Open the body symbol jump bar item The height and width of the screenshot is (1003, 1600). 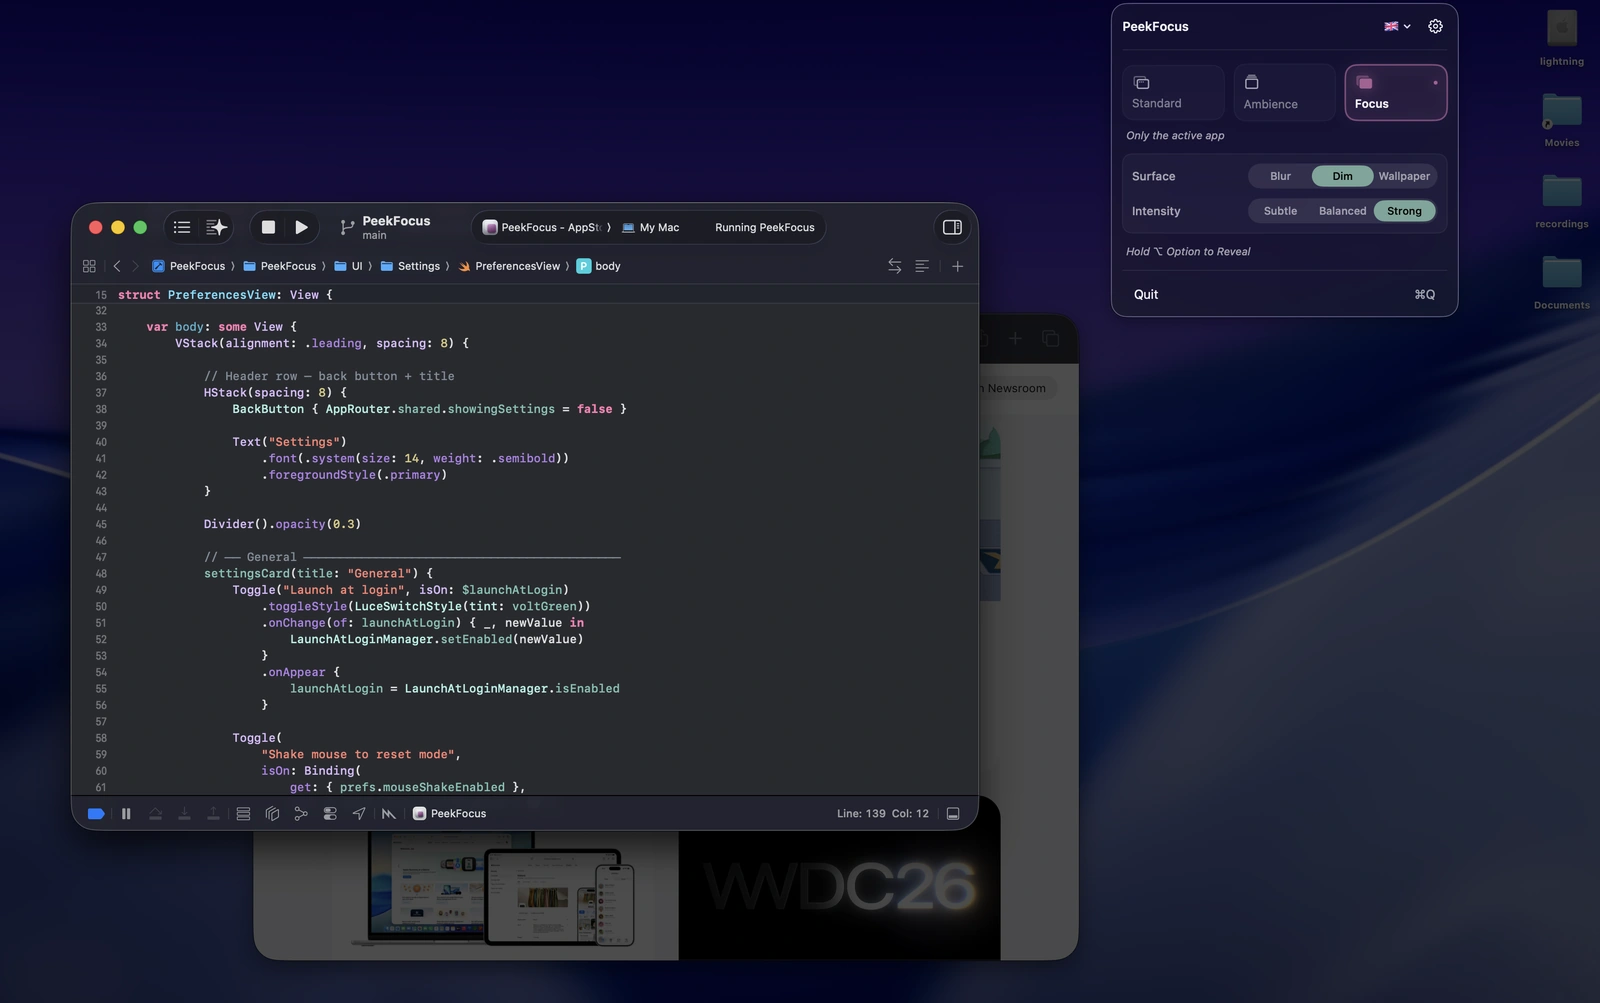(599, 266)
